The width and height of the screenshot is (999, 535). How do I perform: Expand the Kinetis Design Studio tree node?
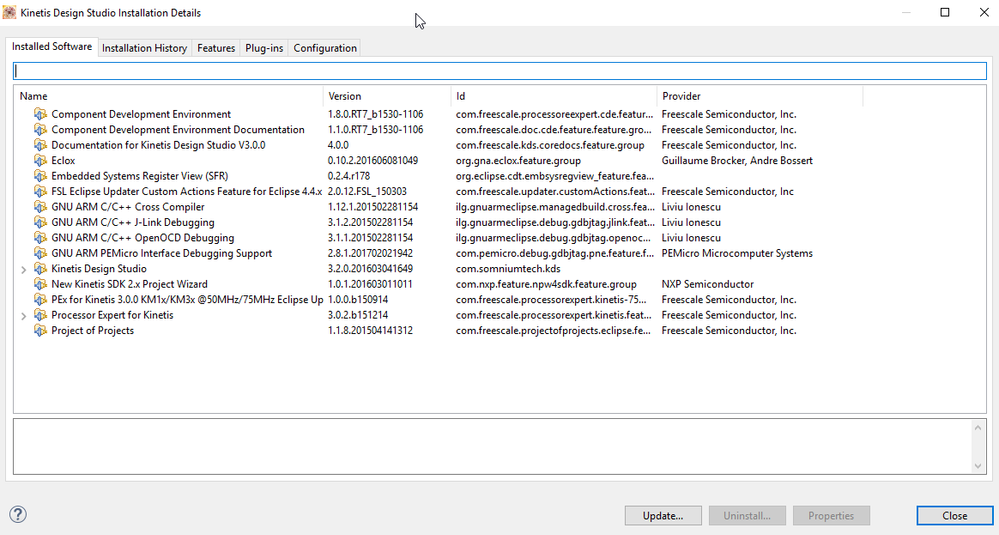click(24, 269)
